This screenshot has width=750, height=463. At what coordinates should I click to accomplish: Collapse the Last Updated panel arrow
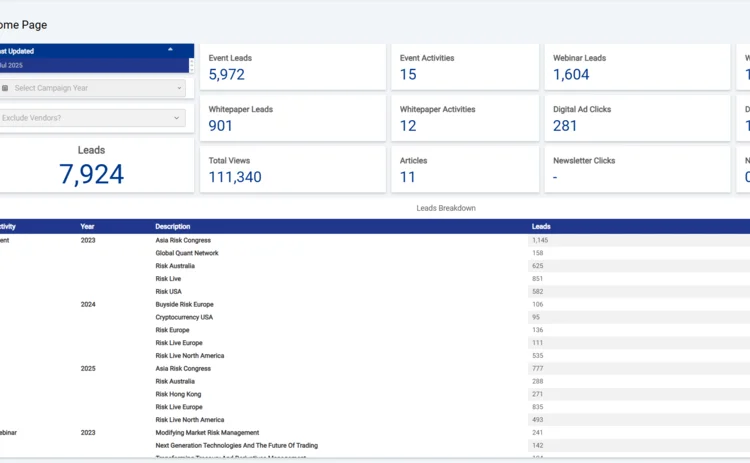tap(170, 49)
